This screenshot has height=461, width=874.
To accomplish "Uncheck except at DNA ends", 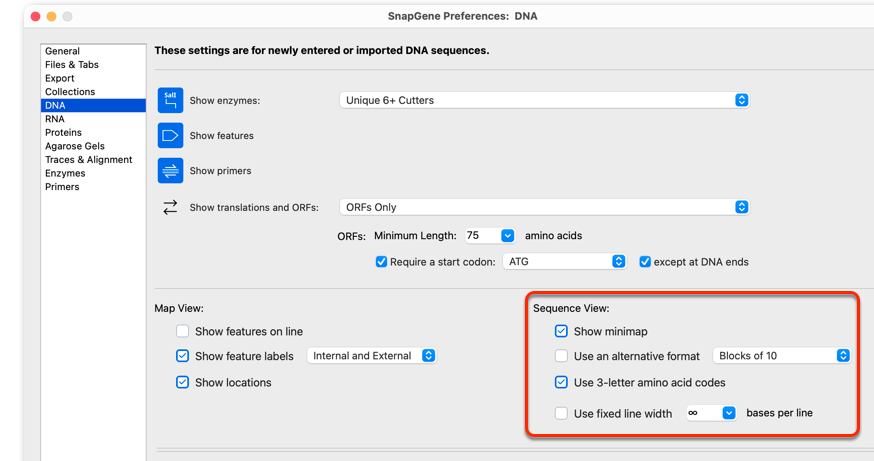I will [x=645, y=261].
